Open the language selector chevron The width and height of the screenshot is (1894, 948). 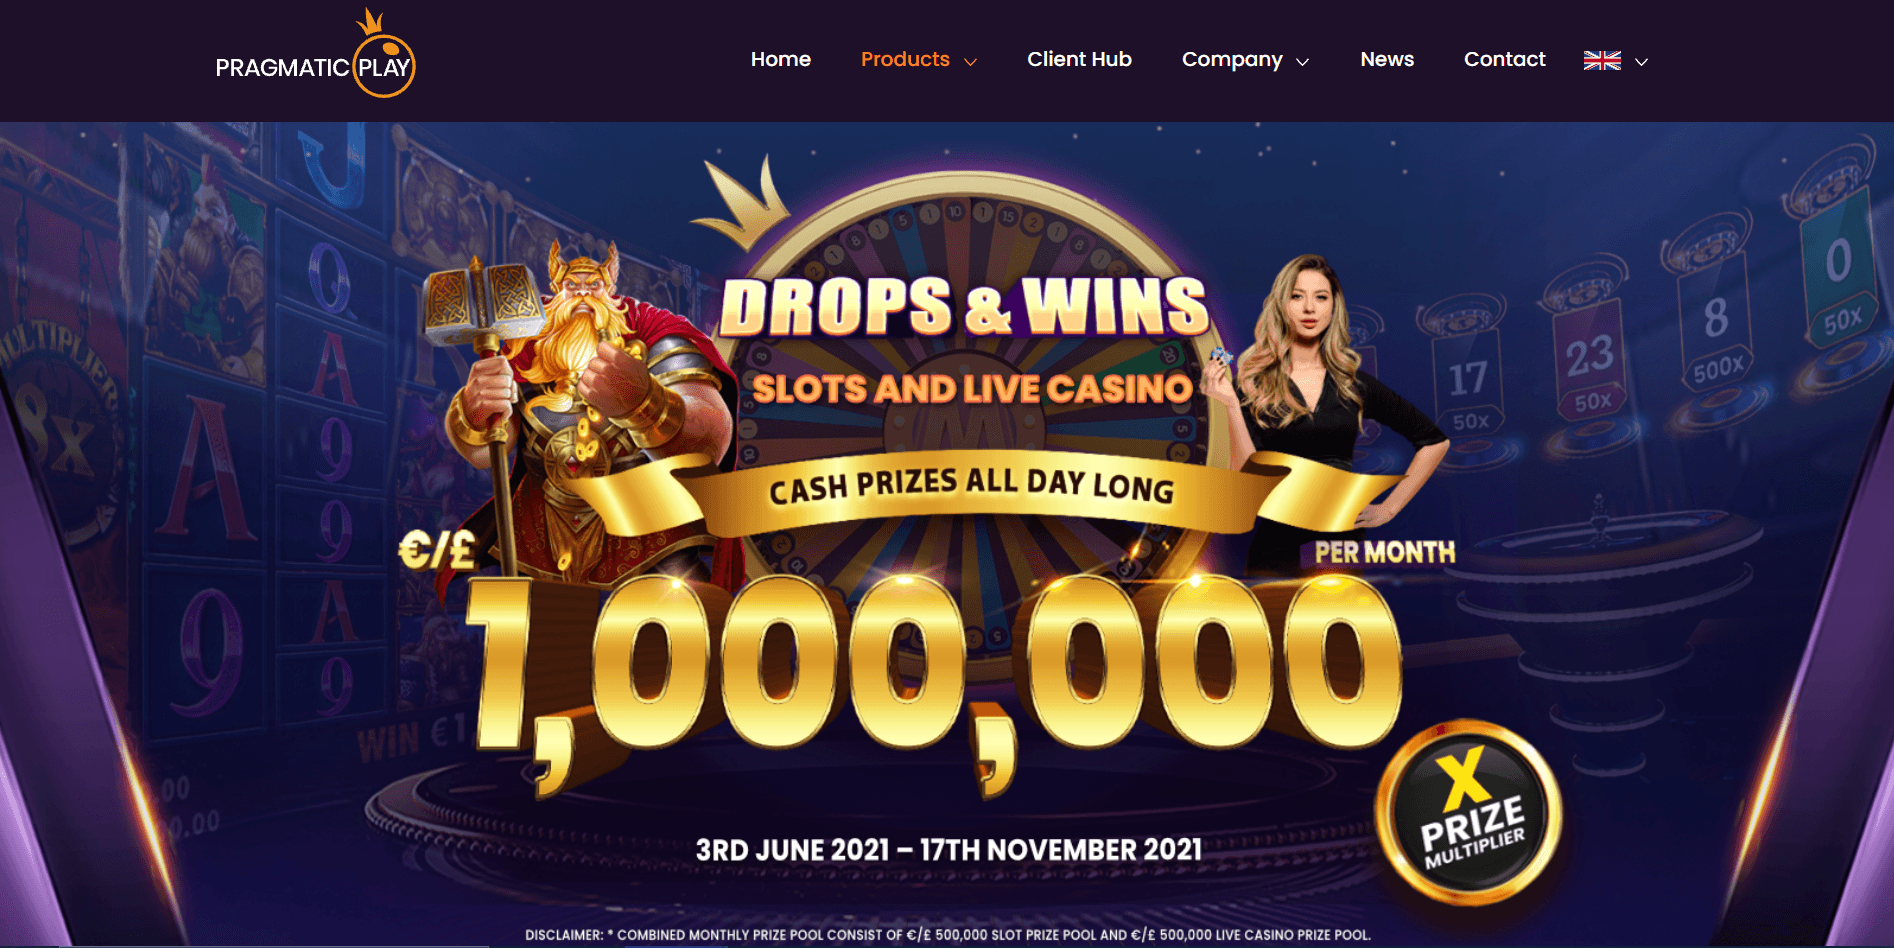[1641, 62]
